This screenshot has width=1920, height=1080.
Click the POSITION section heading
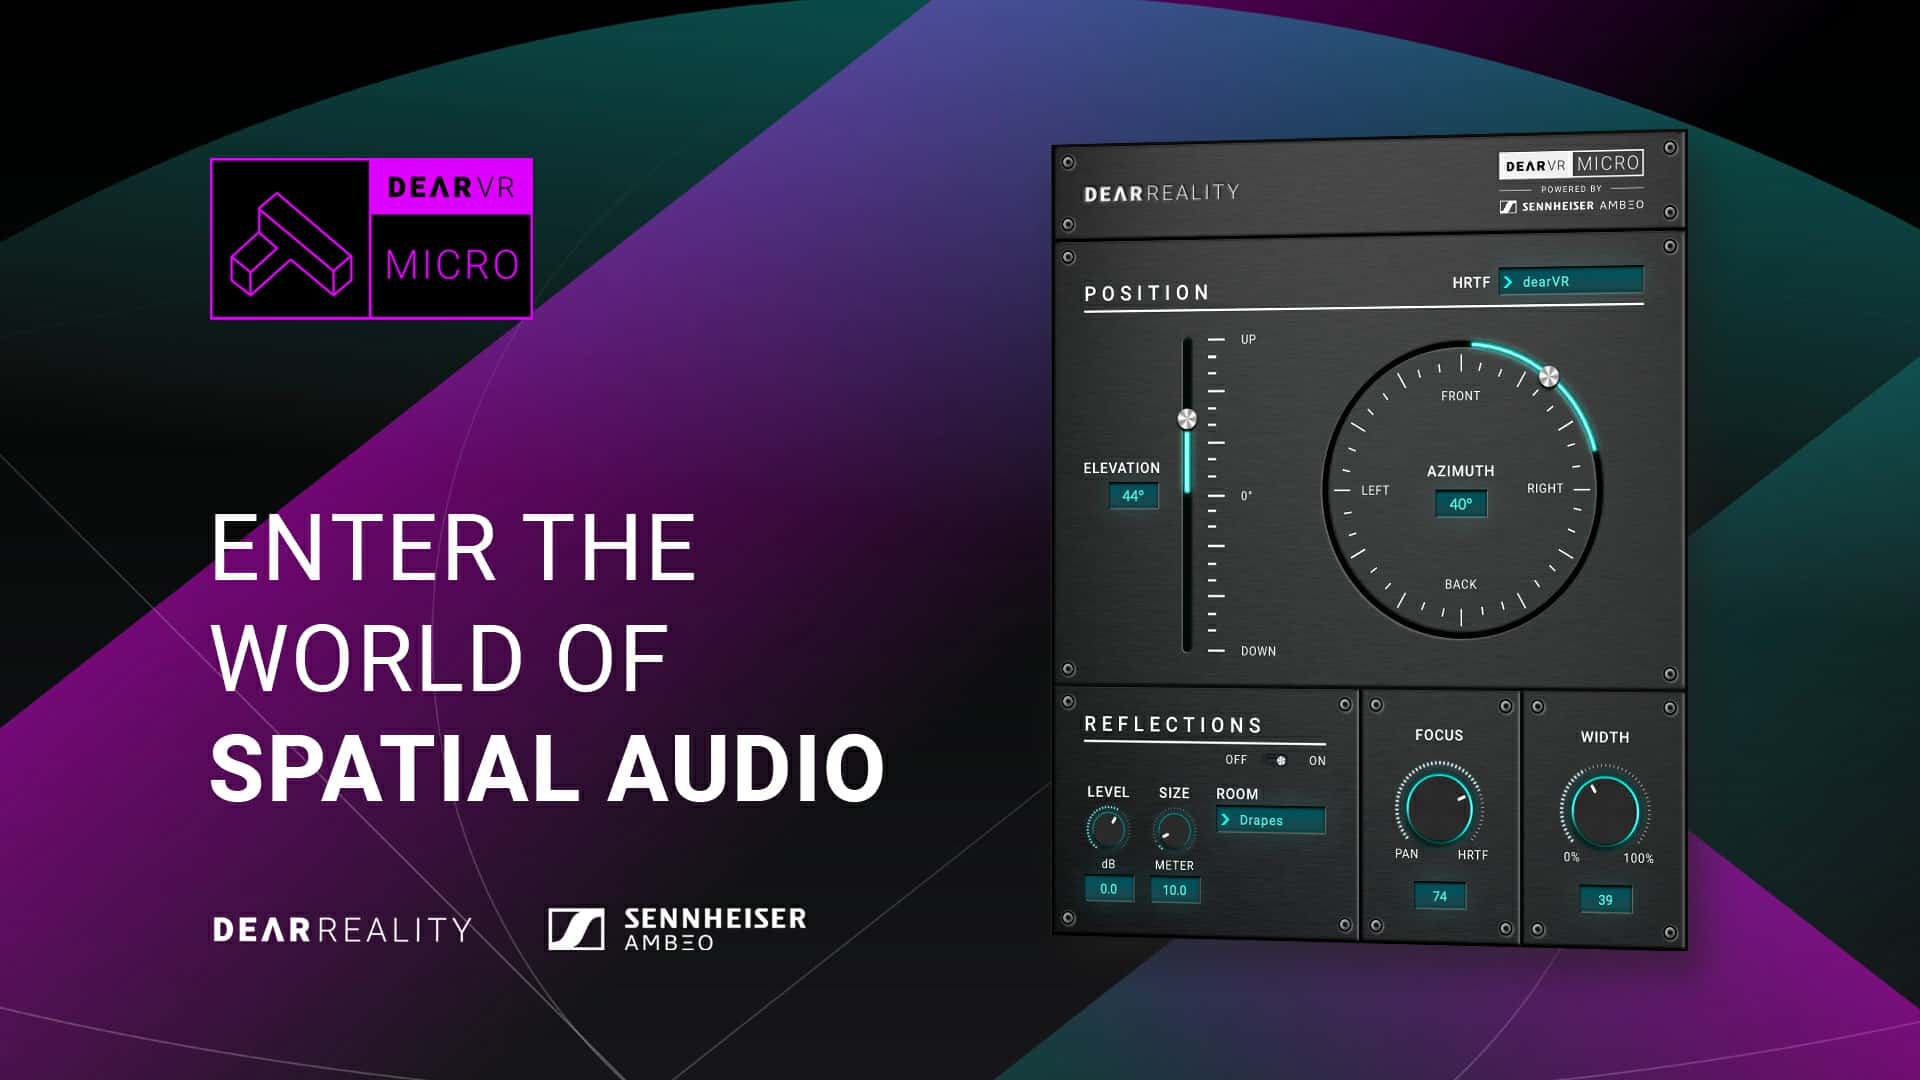point(1147,293)
